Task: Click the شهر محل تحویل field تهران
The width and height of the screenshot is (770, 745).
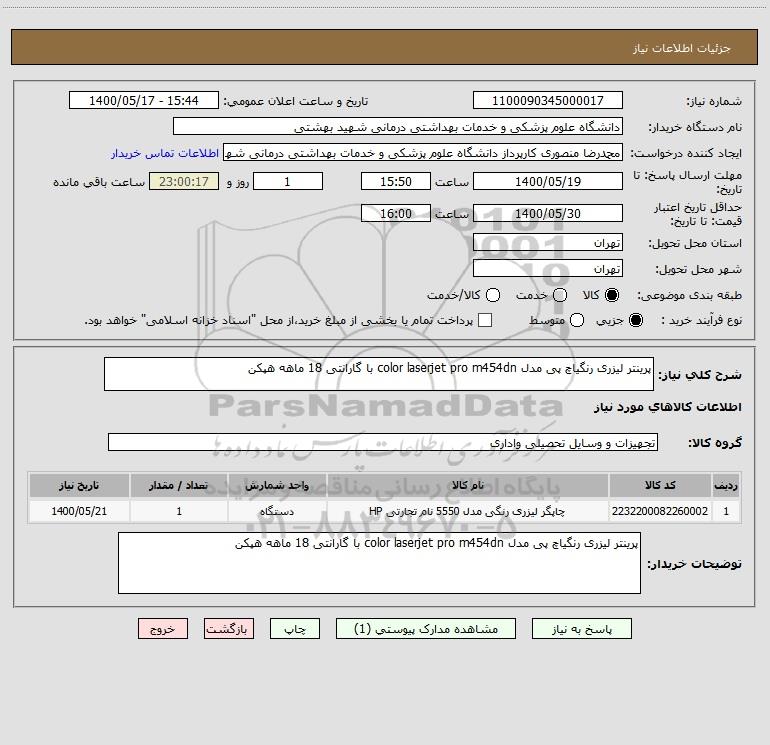Action: point(548,269)
